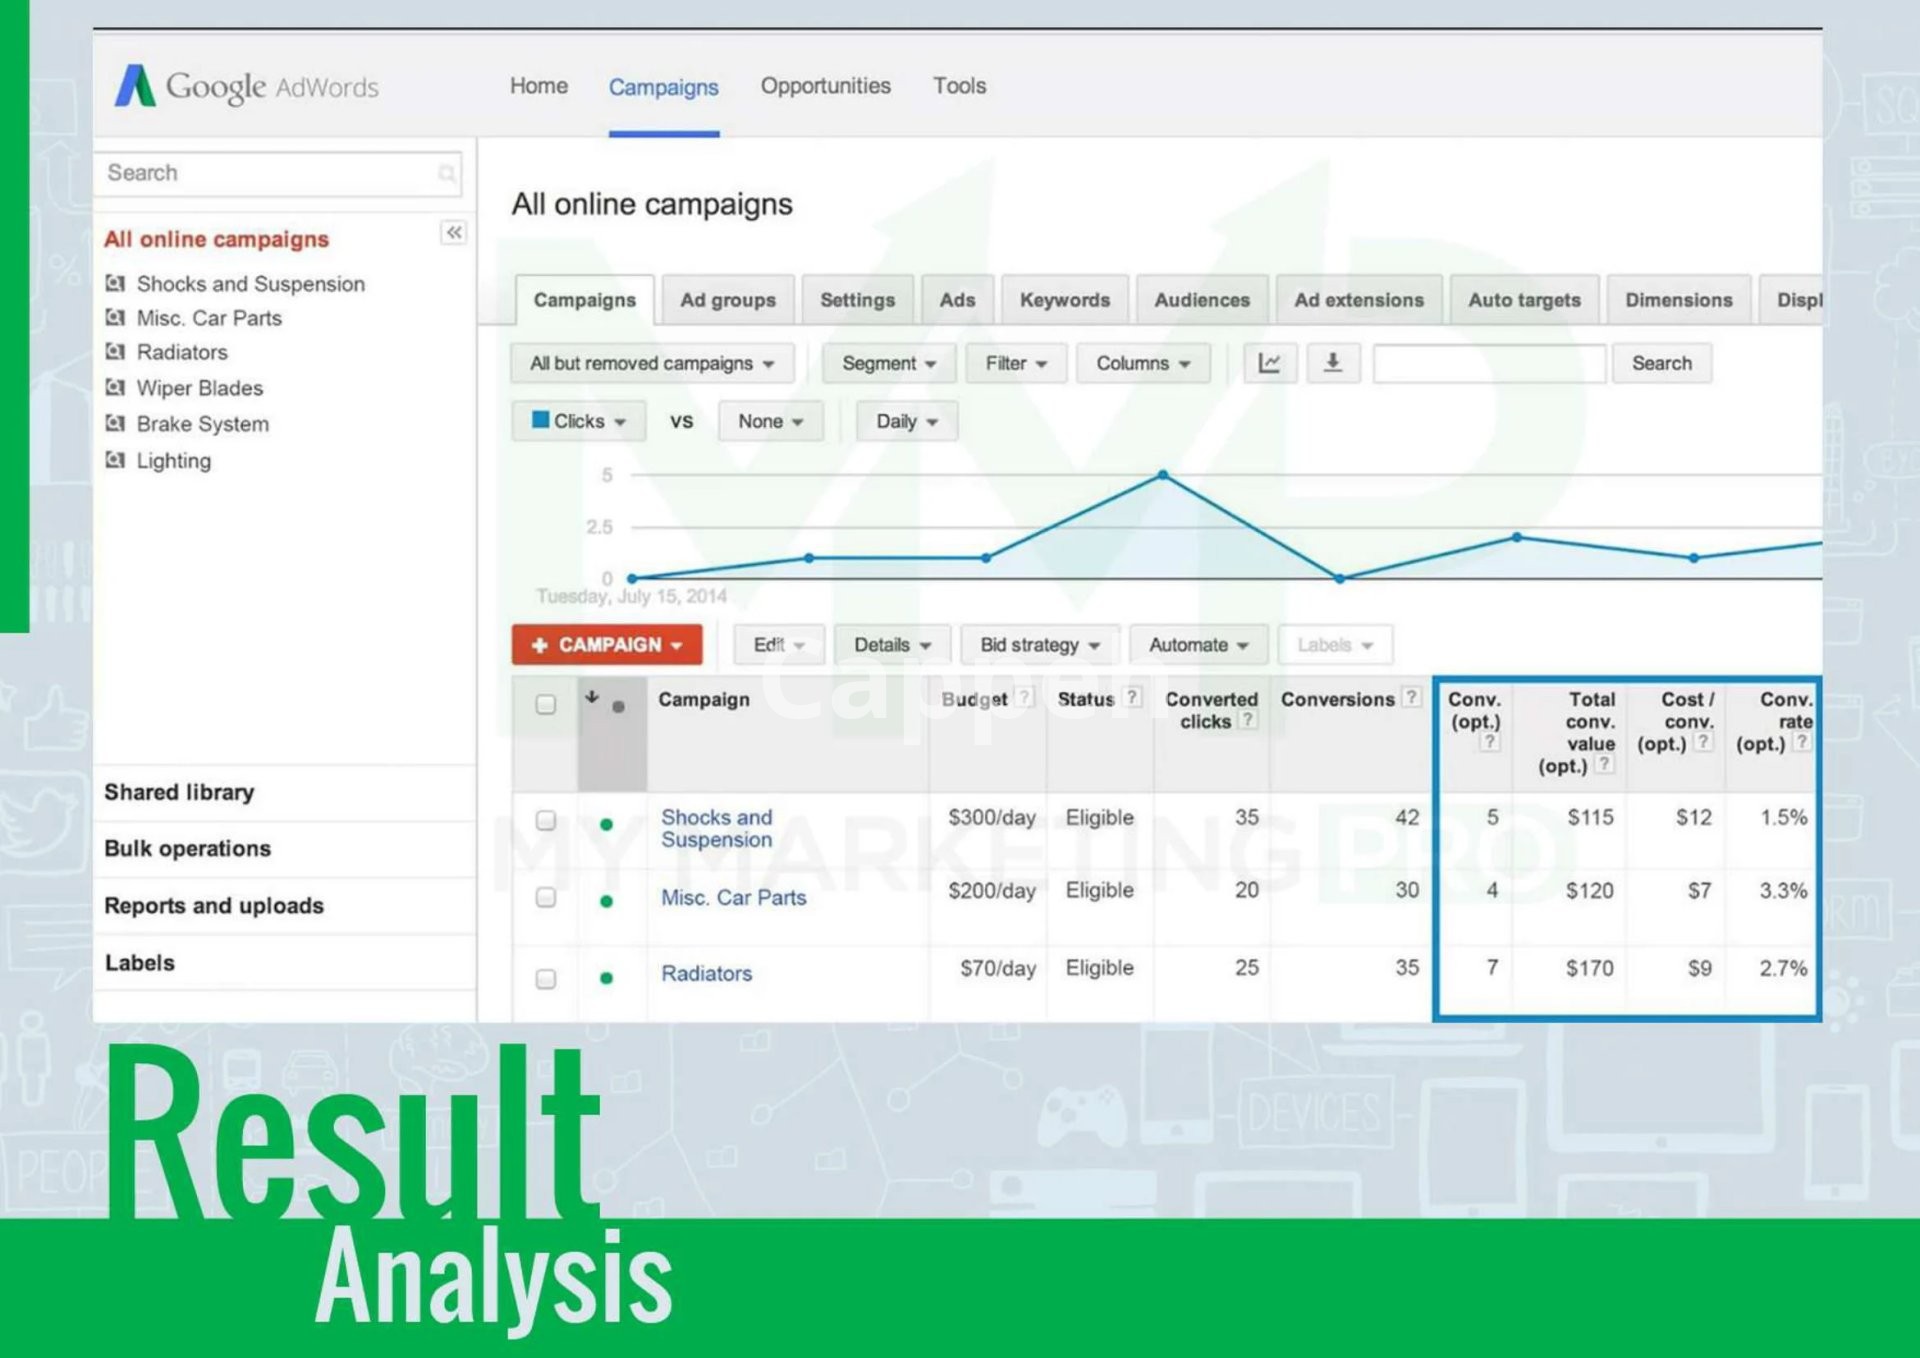Click the Conversions column help icon
The image size is (1920, 1358).
[1410, 698]
